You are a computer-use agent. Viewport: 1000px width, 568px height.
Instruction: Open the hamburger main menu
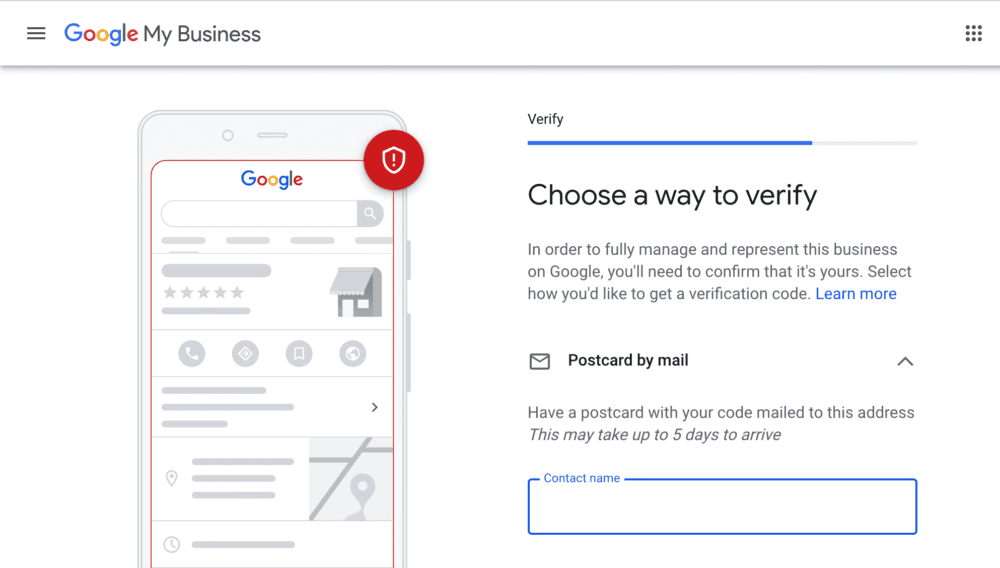(x=36, y=33)
